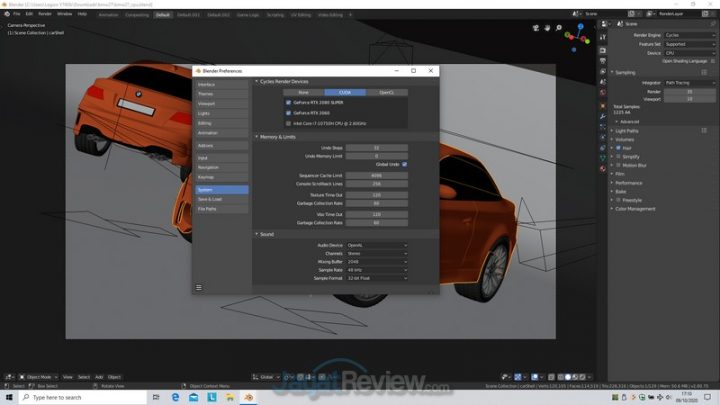
Task: Open Microsoft Edge from the taskbar
Action: (175, 397)
